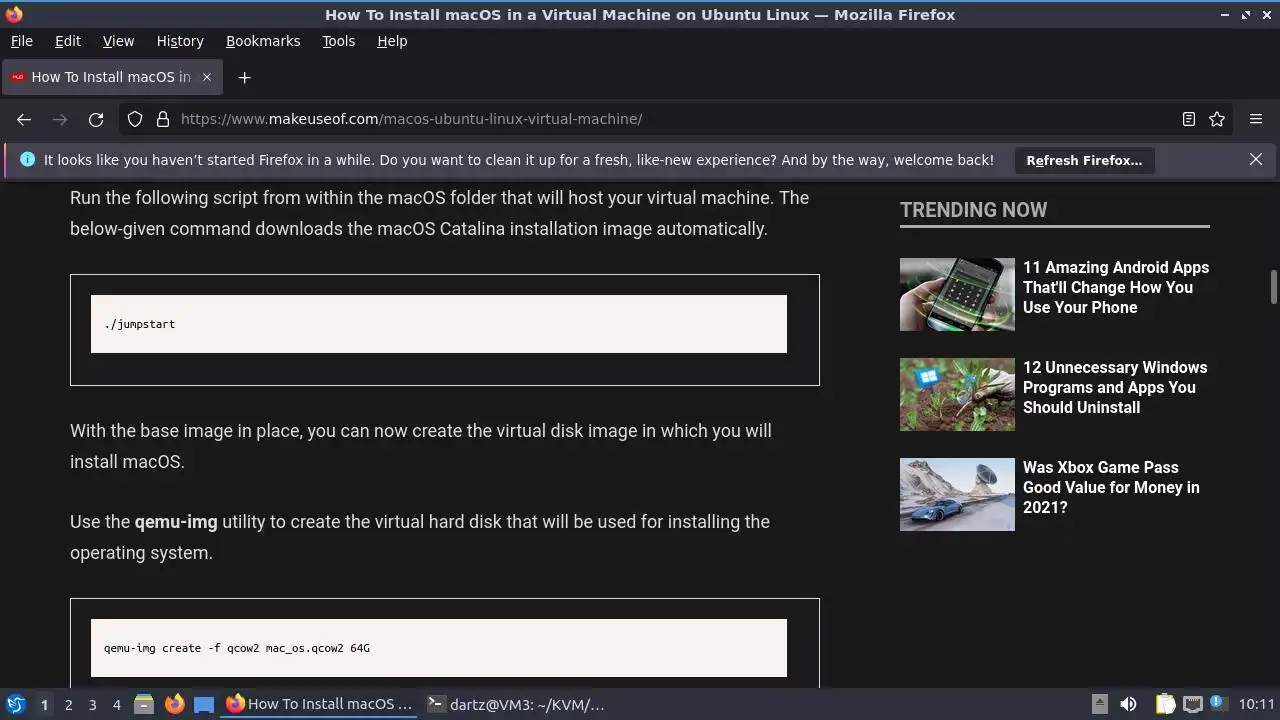
Task: Click the Refresh Firefox… button
Action: click(x=1084, y=160)
